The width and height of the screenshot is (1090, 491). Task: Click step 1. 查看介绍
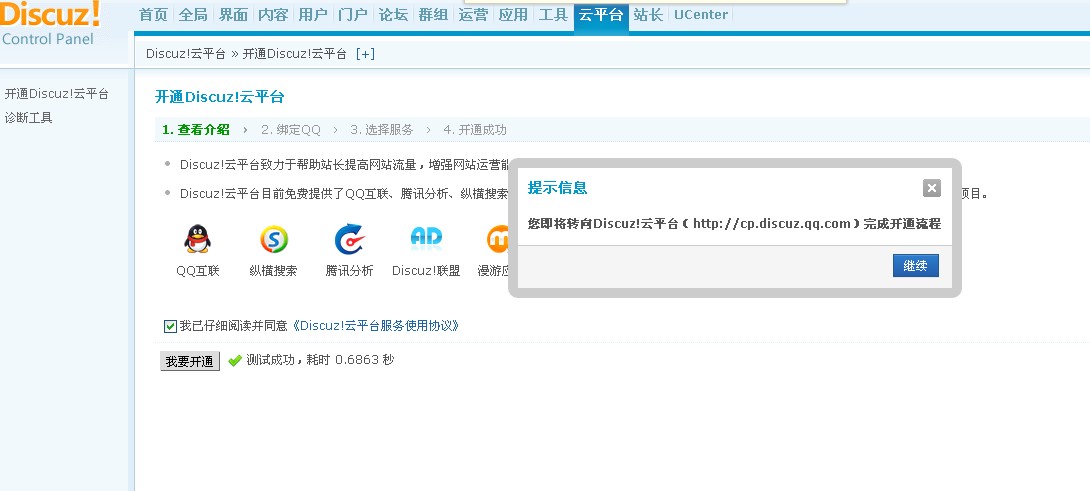(195, 129)
